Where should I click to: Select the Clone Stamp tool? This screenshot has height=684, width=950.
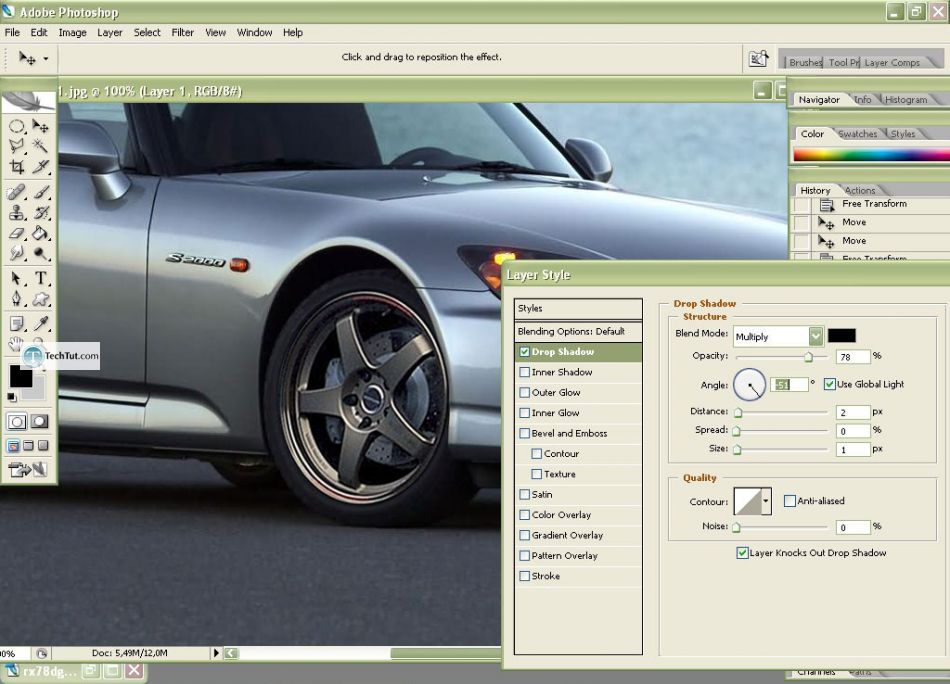[16, 213]
